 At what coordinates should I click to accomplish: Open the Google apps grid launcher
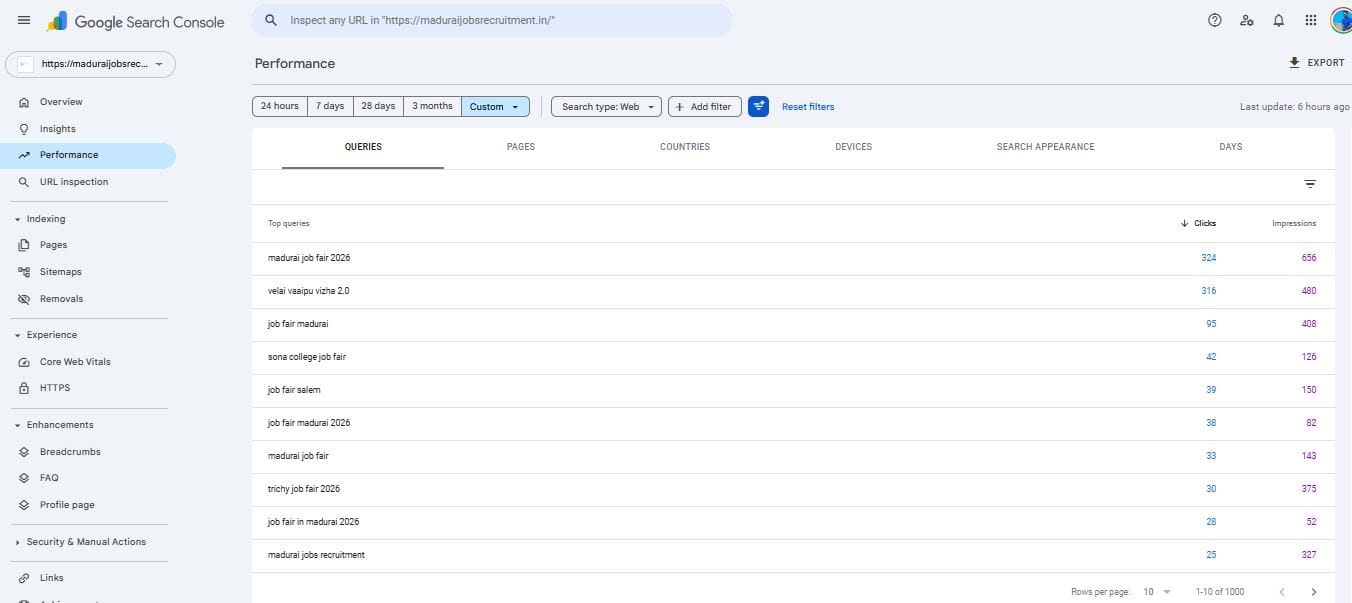click(1310, 20)
